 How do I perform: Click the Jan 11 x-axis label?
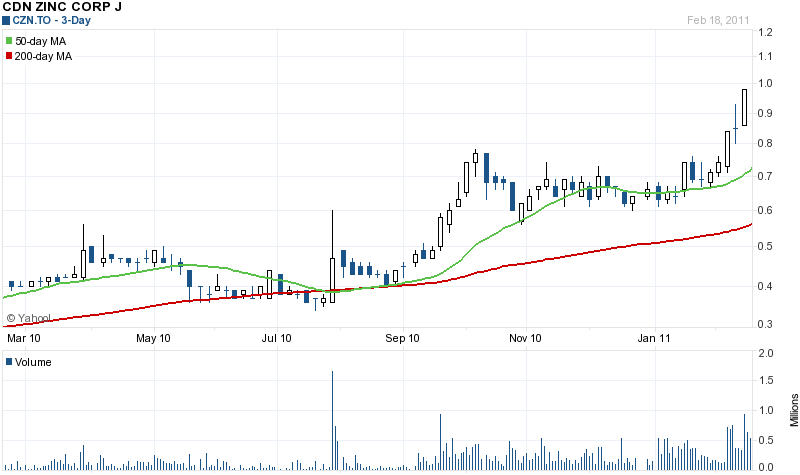656,338
